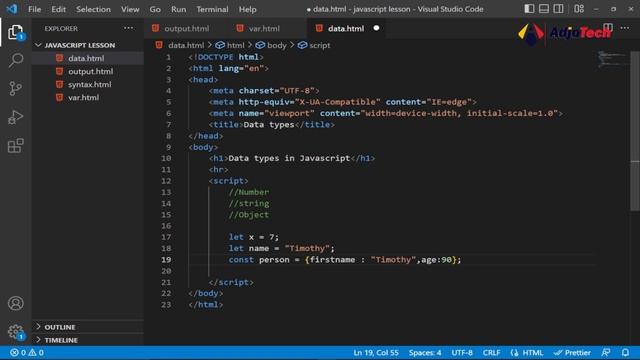Open editor more actions ellipsis
Screen dimensions: 640x360
tap(624, 28)
